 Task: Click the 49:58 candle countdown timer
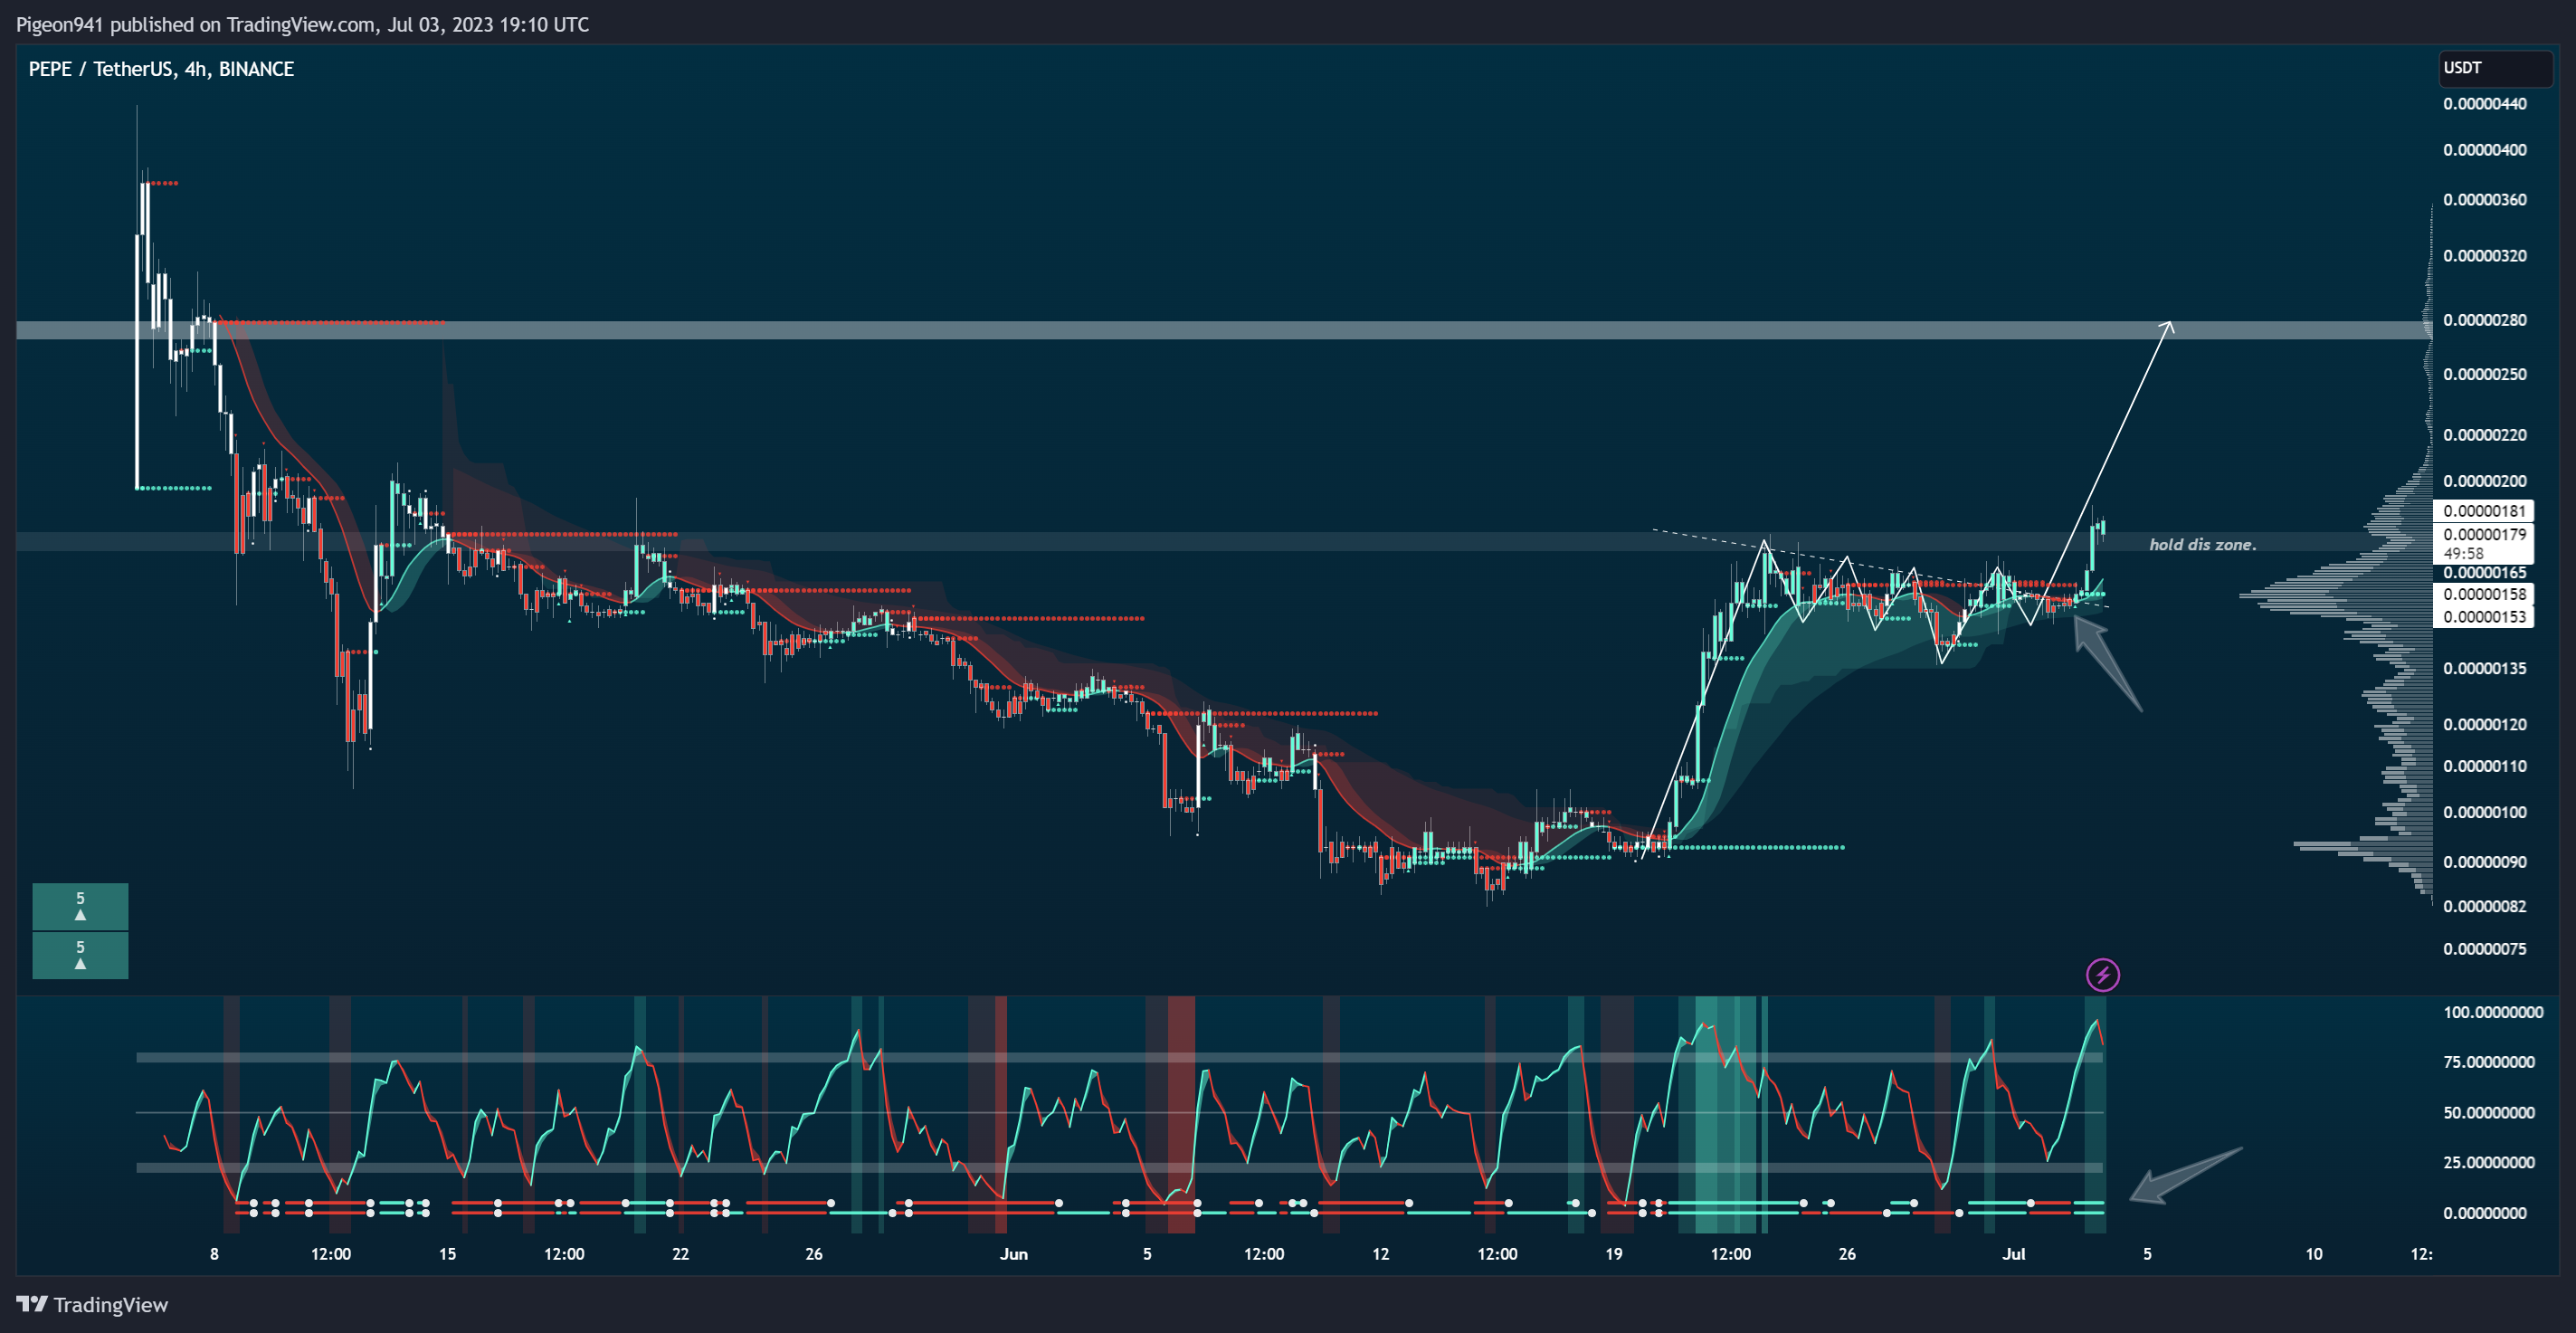(2464, 553)
